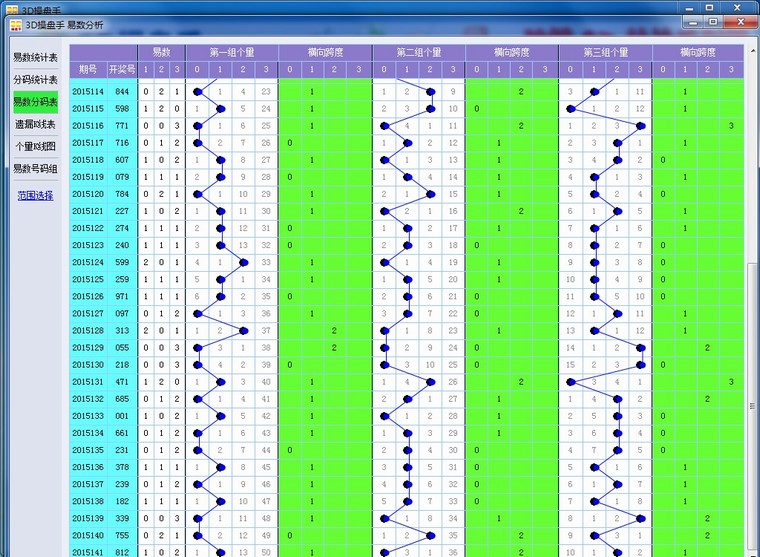Image resolution: width=760 pixels, height=557 pixels.
Task: Switch to the 分码统计表 tab
Action: click(x=35, y=79)
